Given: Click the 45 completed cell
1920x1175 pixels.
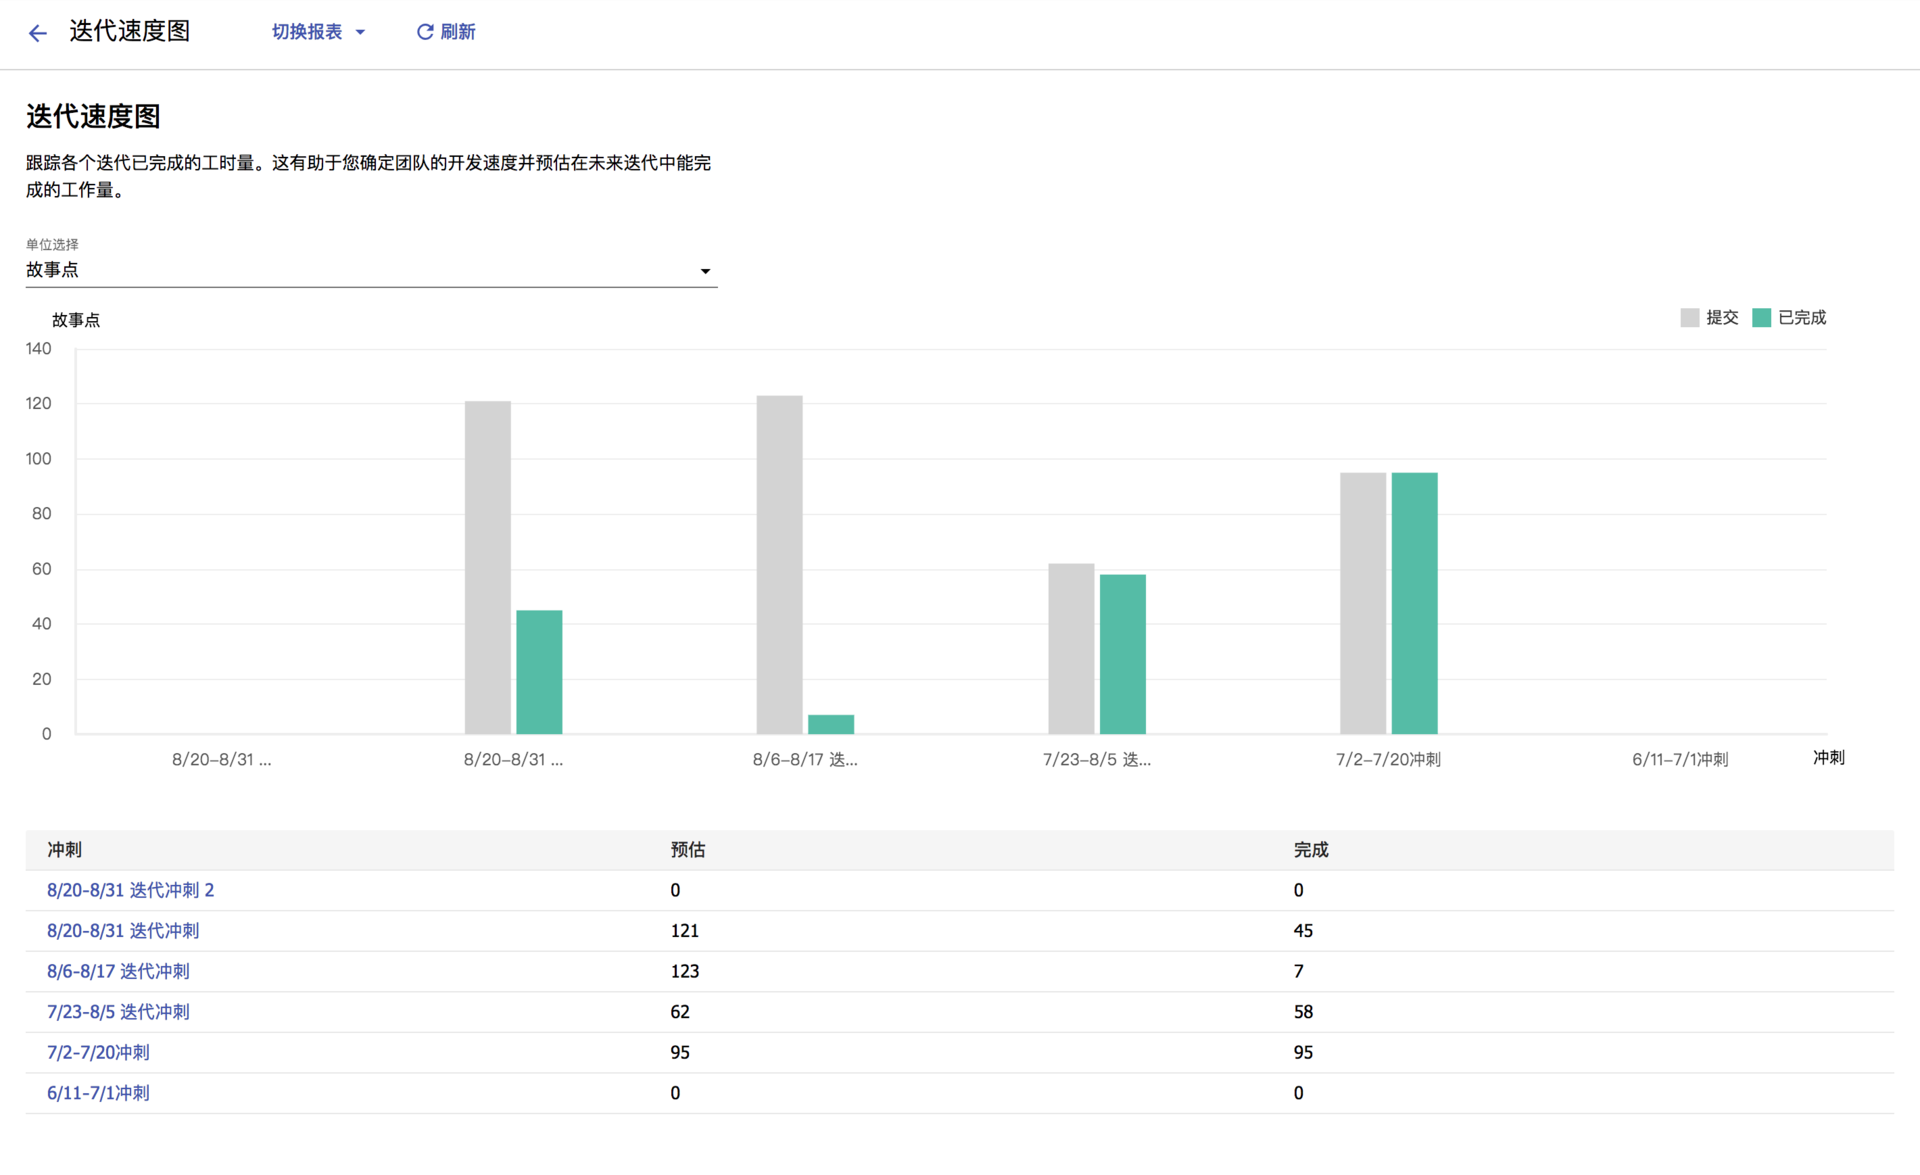Looking at the screenshot, I should pos(1303,931).
